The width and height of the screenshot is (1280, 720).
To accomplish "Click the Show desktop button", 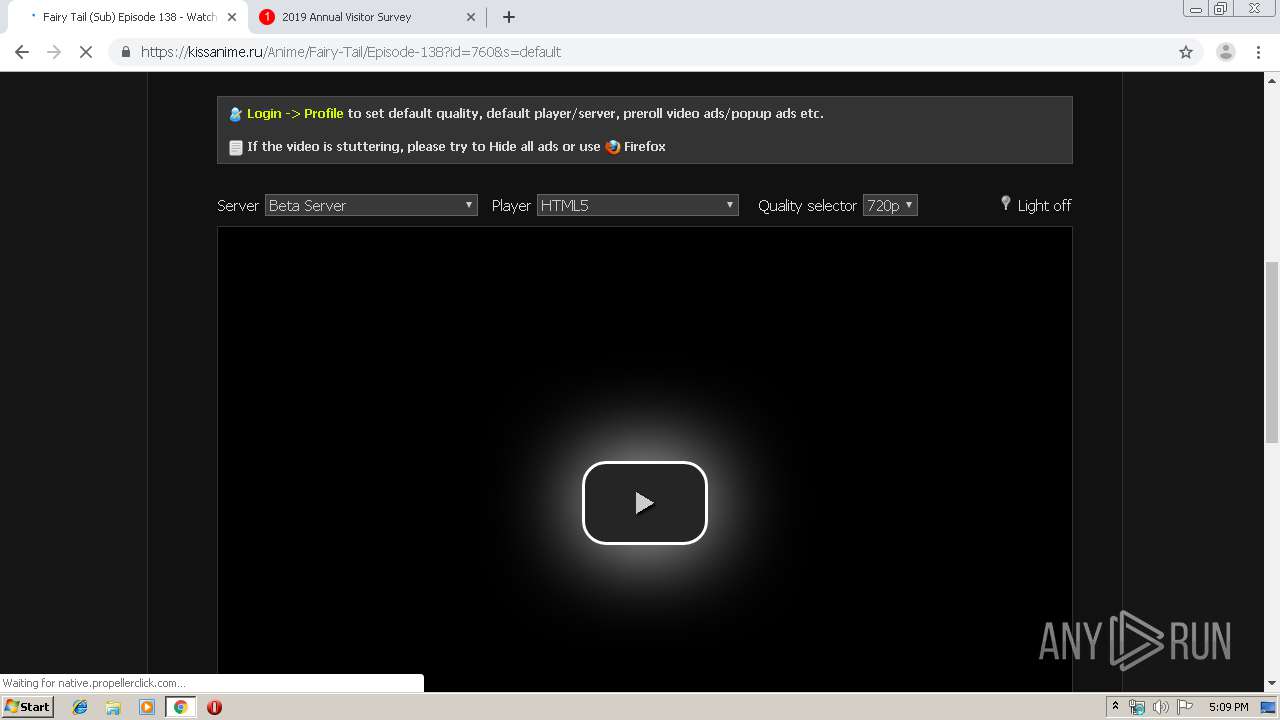I will (1269, 707).
